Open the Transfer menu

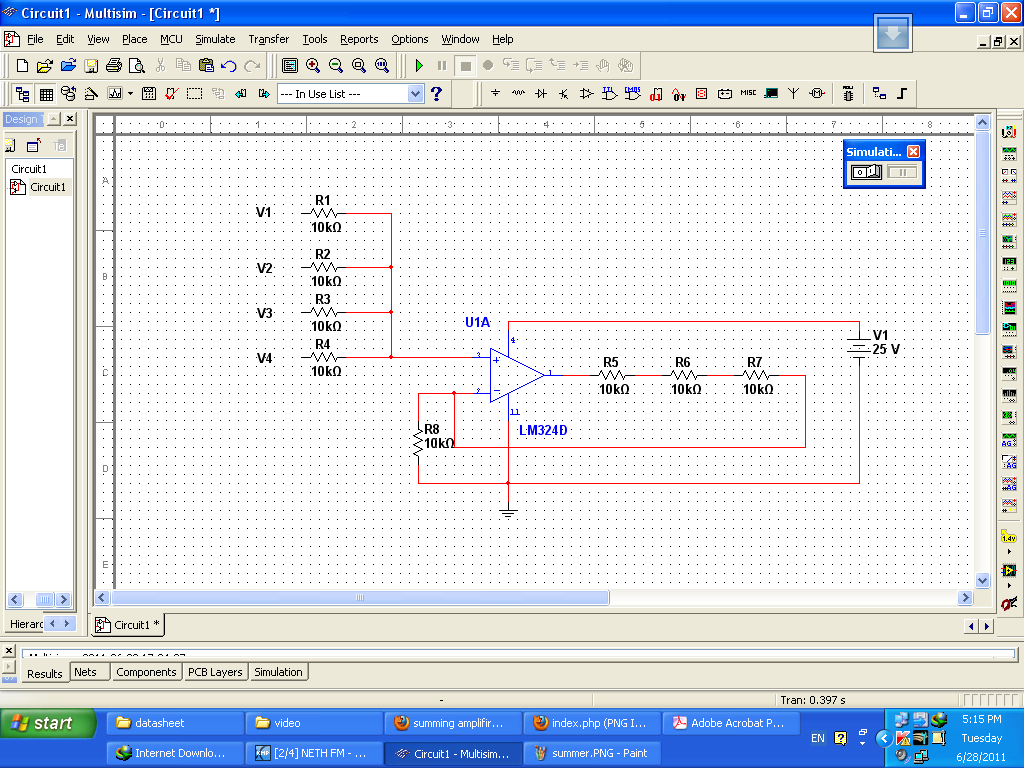coord(268,39)
